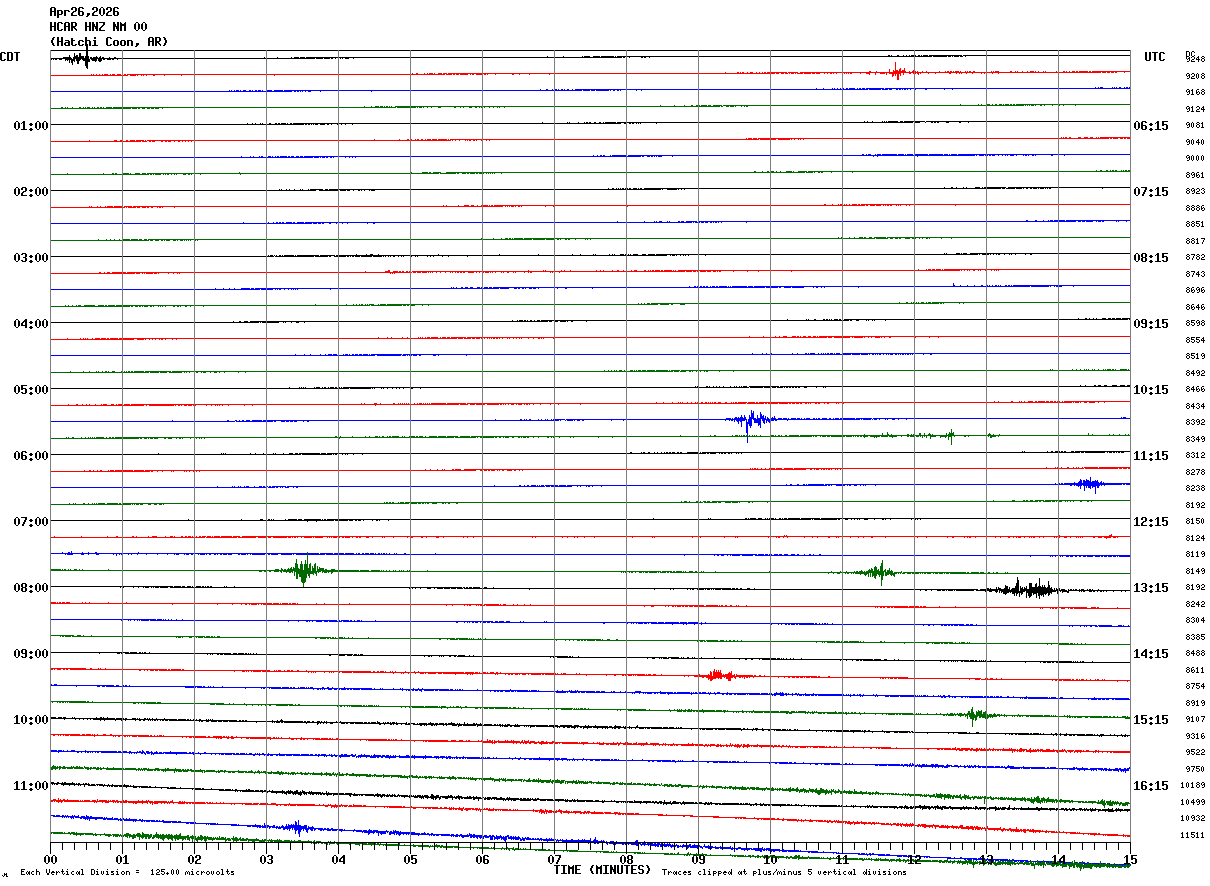Click the large green burst near minute 03 on the 8149 trace

coord(304,570)
